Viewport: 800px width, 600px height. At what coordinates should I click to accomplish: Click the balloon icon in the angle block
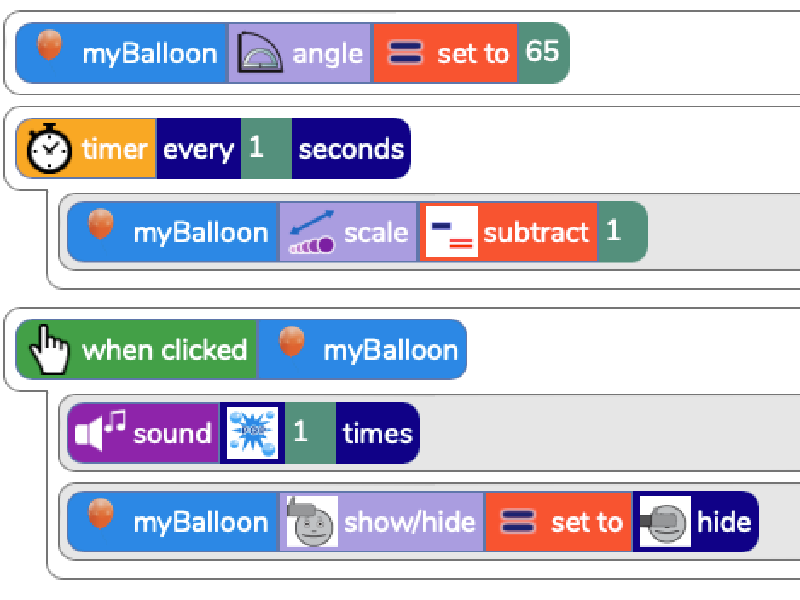pos(49,45)
